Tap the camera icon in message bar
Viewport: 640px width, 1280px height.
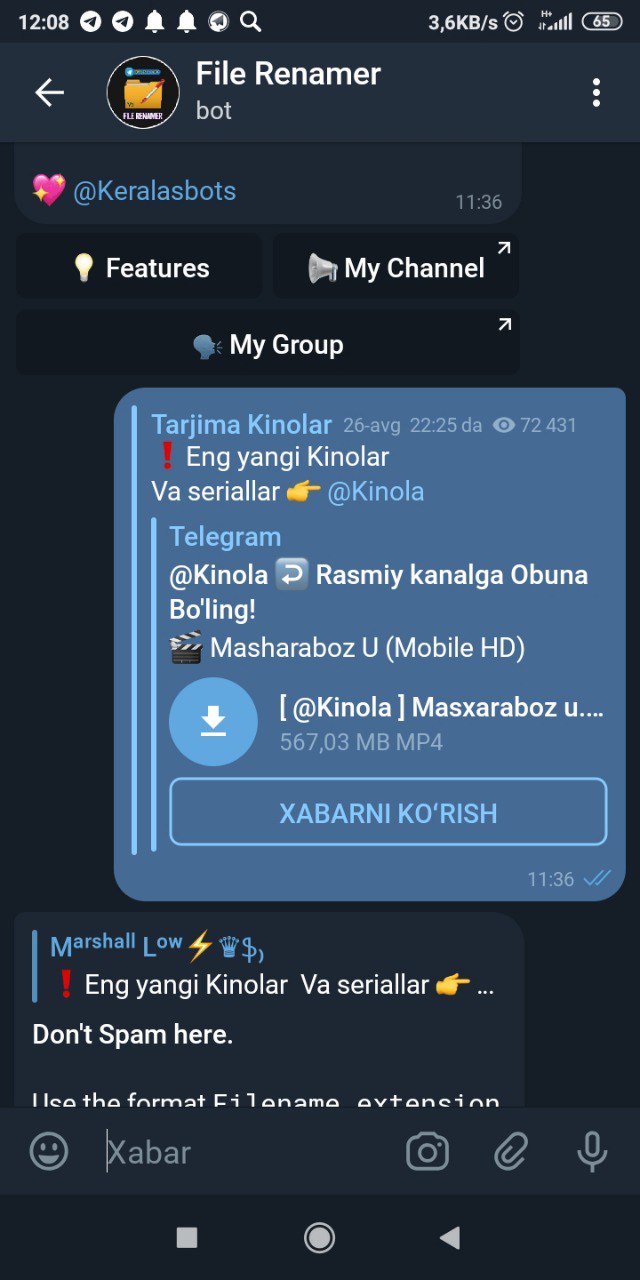427,1152
